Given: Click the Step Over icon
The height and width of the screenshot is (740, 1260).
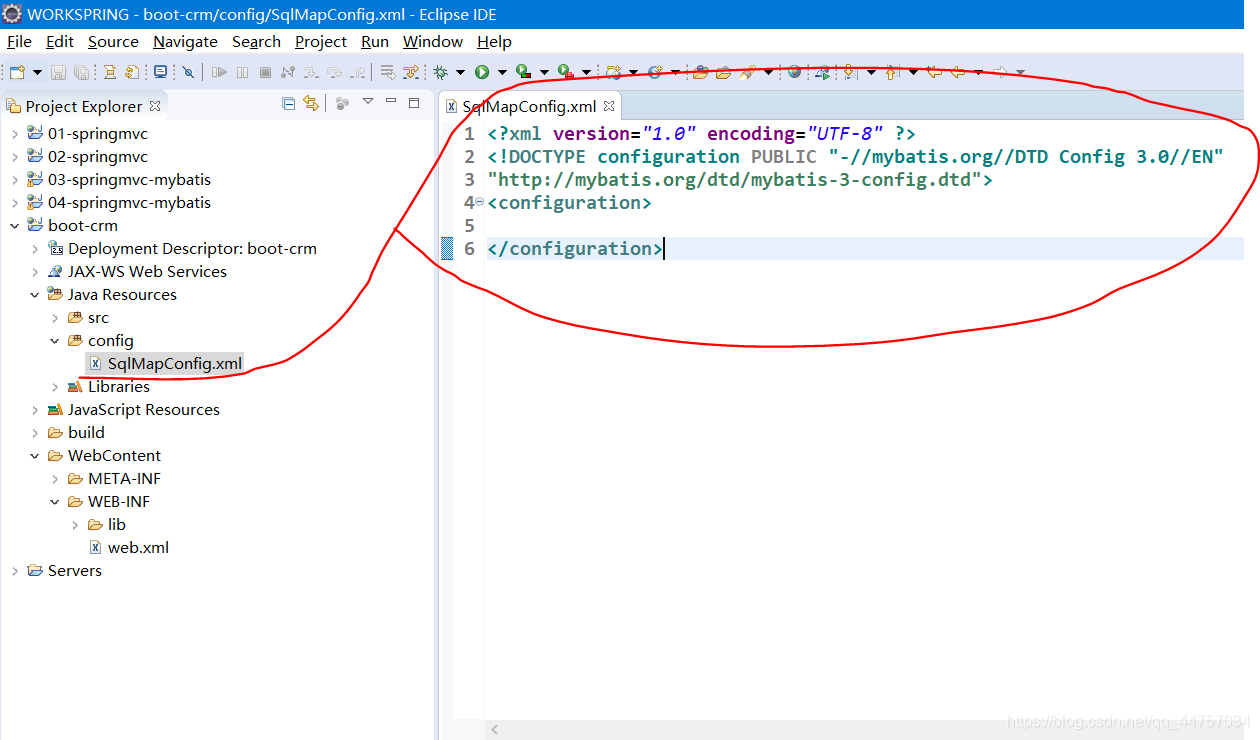Looking at the screenshot, I should click(x=334, y=72).
